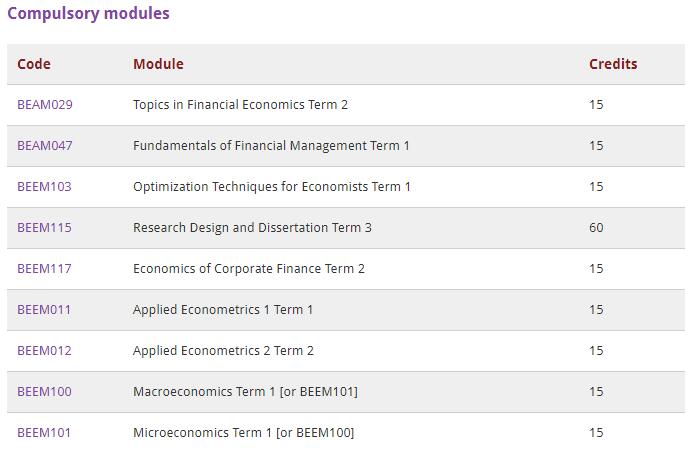Open the BEEM011 module code link
This screenshot has width=689, height=457.
click(x=44, y=310)
